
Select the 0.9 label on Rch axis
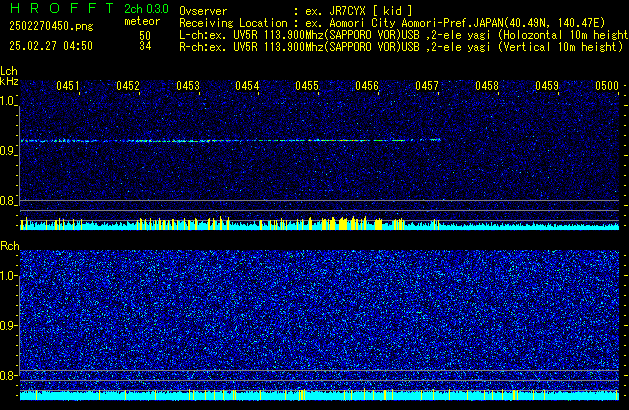click(7, 325)
